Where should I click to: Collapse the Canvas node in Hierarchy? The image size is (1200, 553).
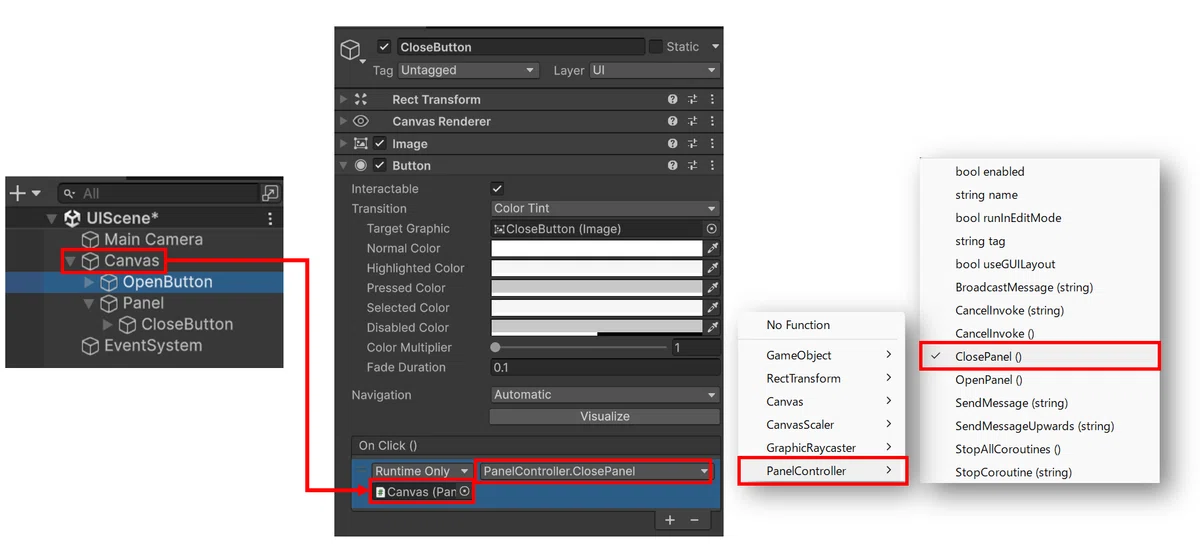tap(70, 261)
